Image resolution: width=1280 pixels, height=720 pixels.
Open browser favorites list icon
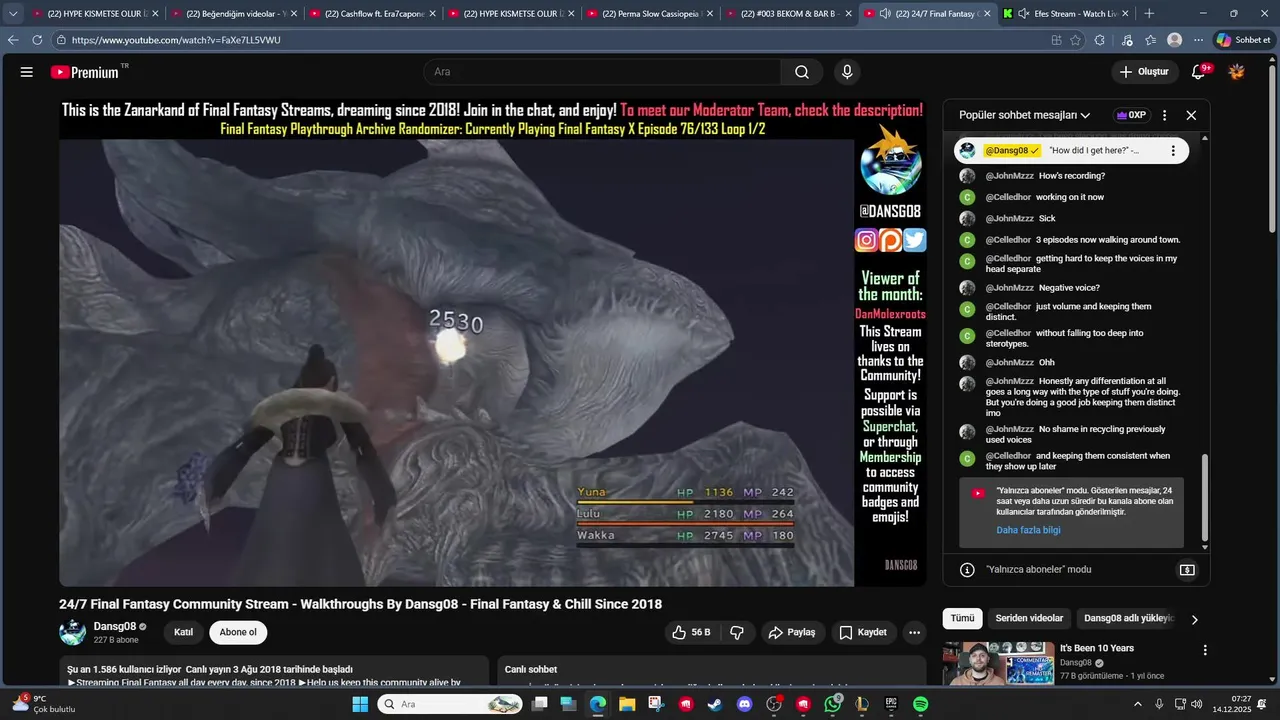pos(1151,40)
